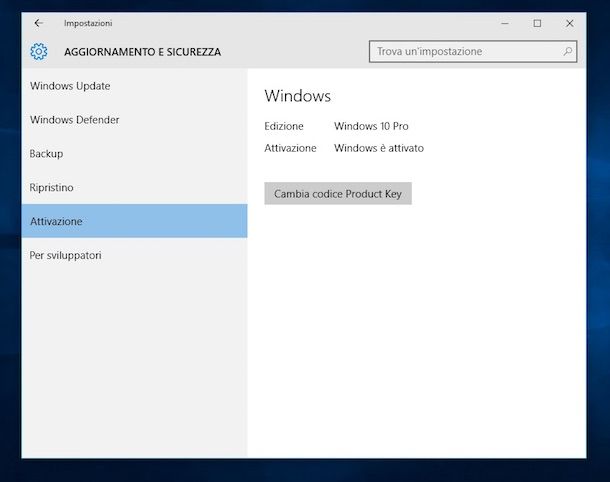Select the Attivazione sidebar item

pyautogui.click(x=135, y=221)
